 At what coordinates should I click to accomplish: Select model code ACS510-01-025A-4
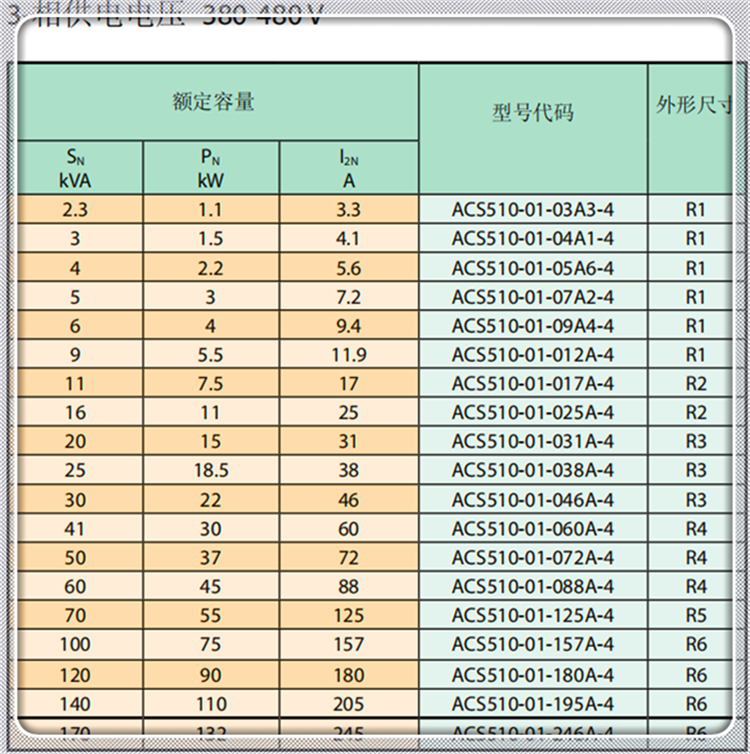(533, 413)
